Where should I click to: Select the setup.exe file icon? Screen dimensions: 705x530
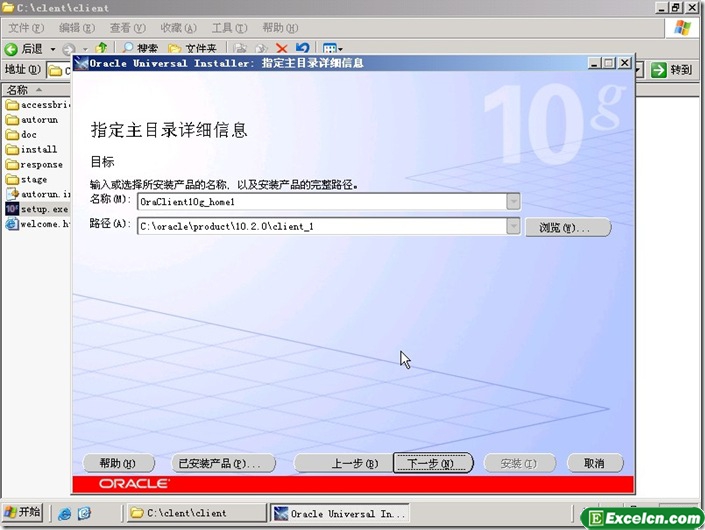(13, 209)
